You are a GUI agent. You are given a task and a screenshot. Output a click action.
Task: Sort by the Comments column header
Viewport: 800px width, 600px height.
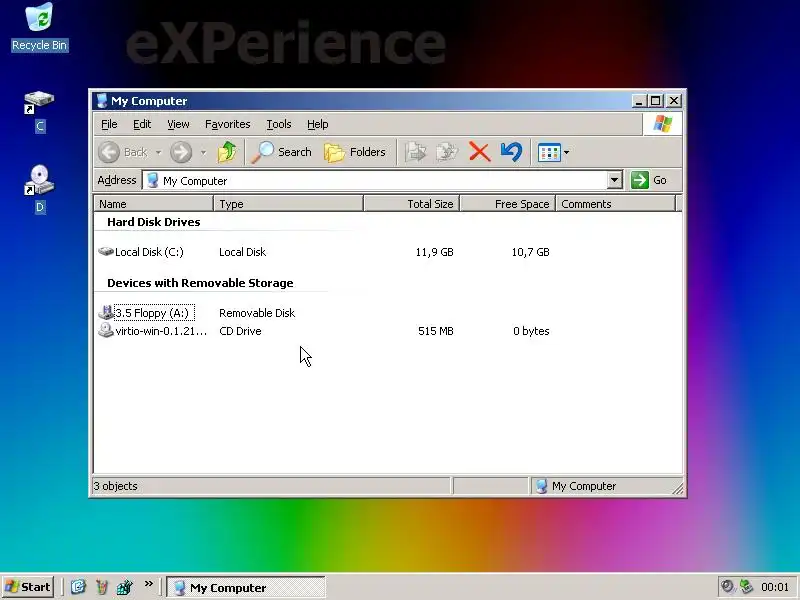[x=615, y=204]
